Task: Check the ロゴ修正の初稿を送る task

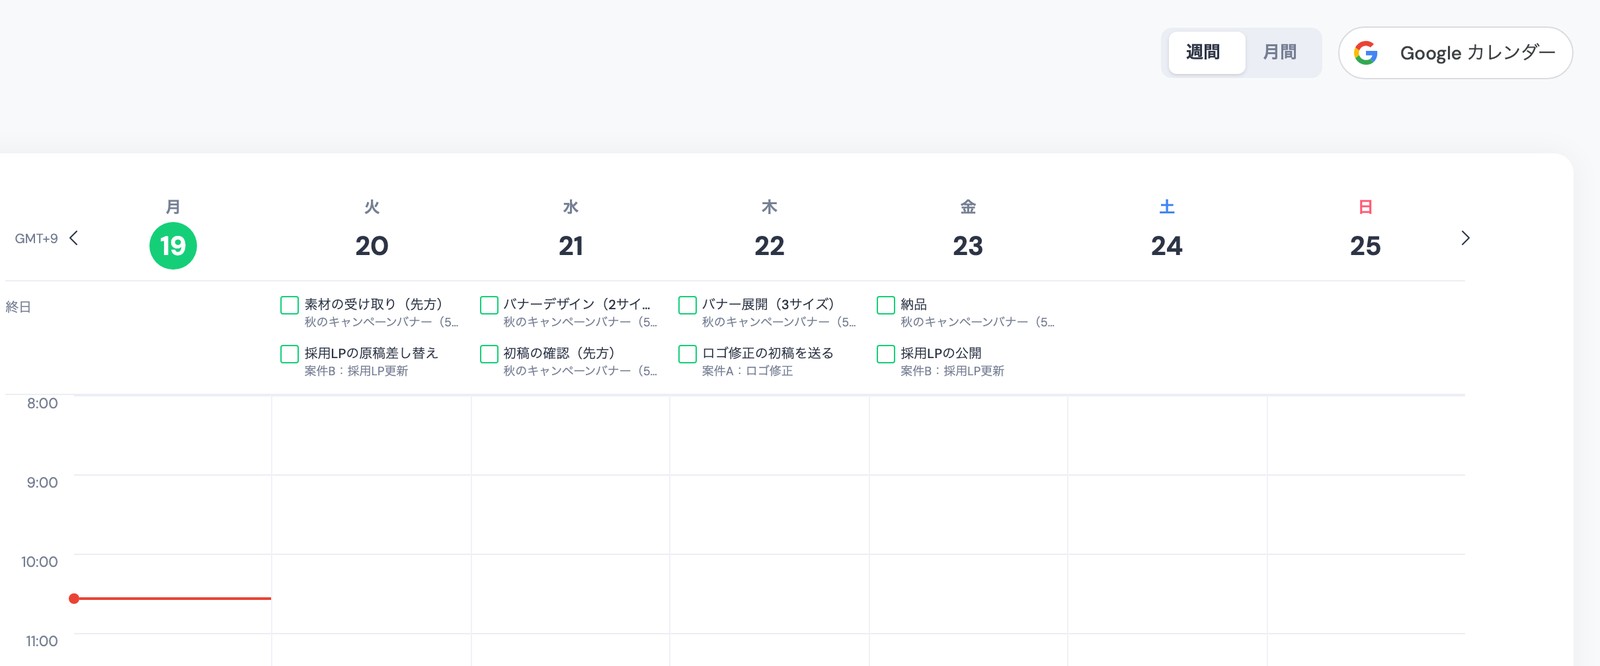Action: 687,354
